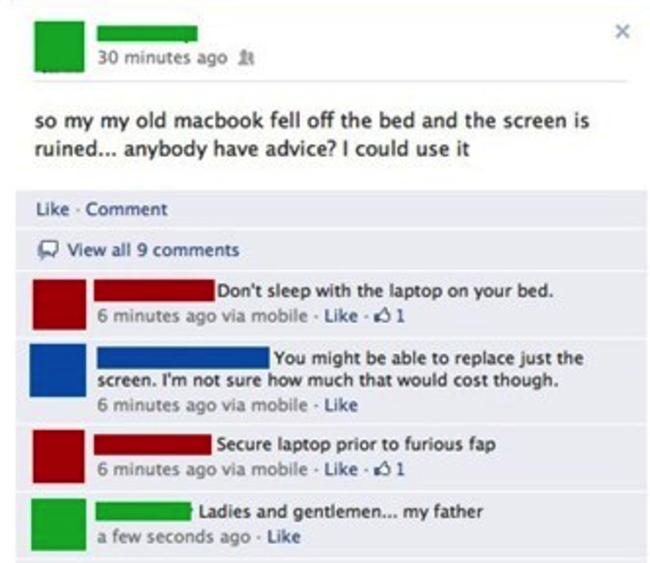The image size is (650, 563).
Task: Like the 'Don't sleep with the laptop' comment
Action: [341, 316]
